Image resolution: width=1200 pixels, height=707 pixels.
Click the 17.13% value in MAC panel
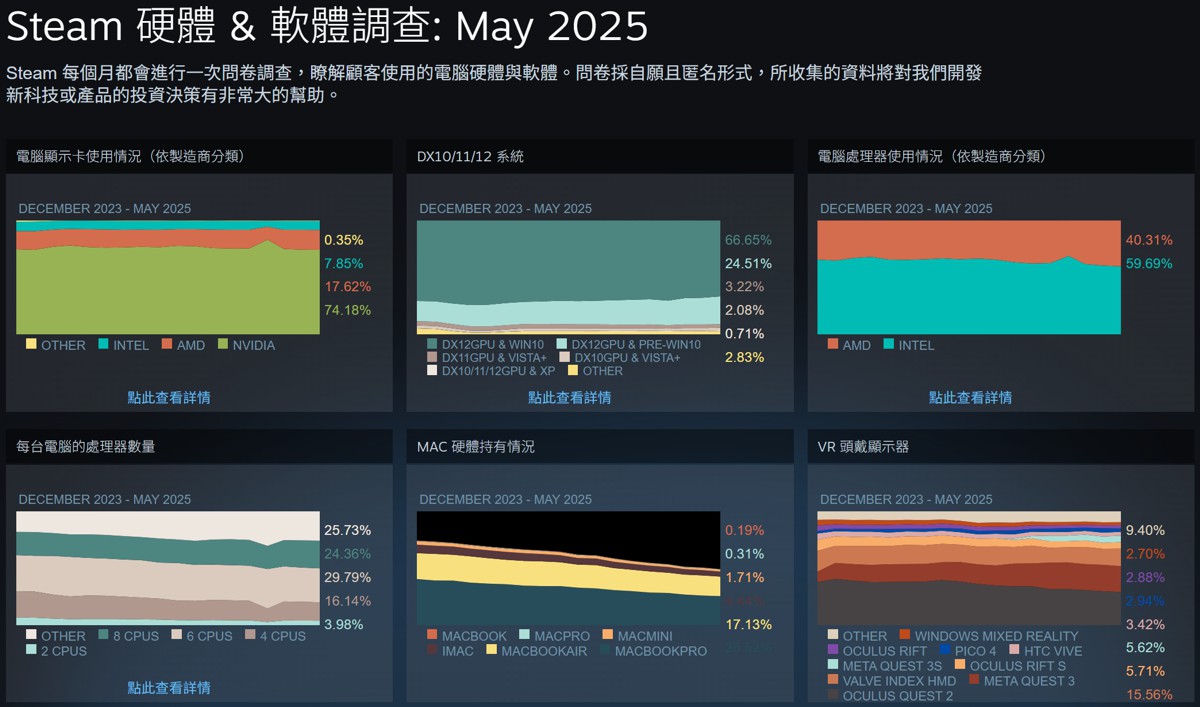pos(748,624)
